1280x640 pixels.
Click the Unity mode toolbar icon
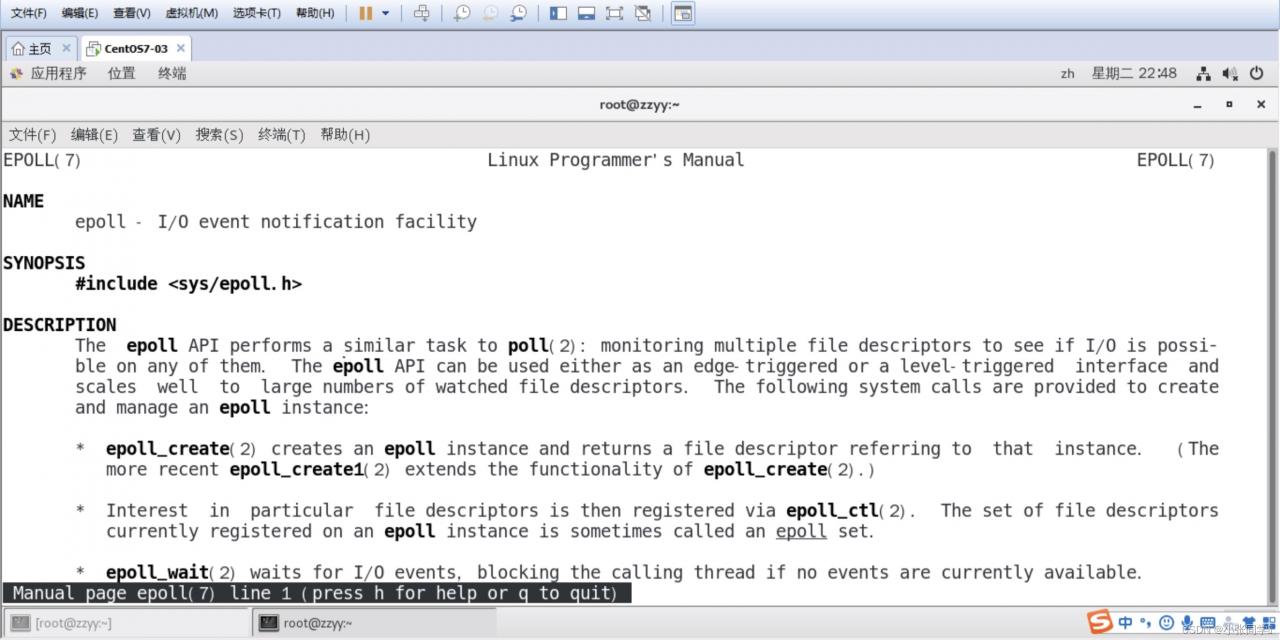642,13
